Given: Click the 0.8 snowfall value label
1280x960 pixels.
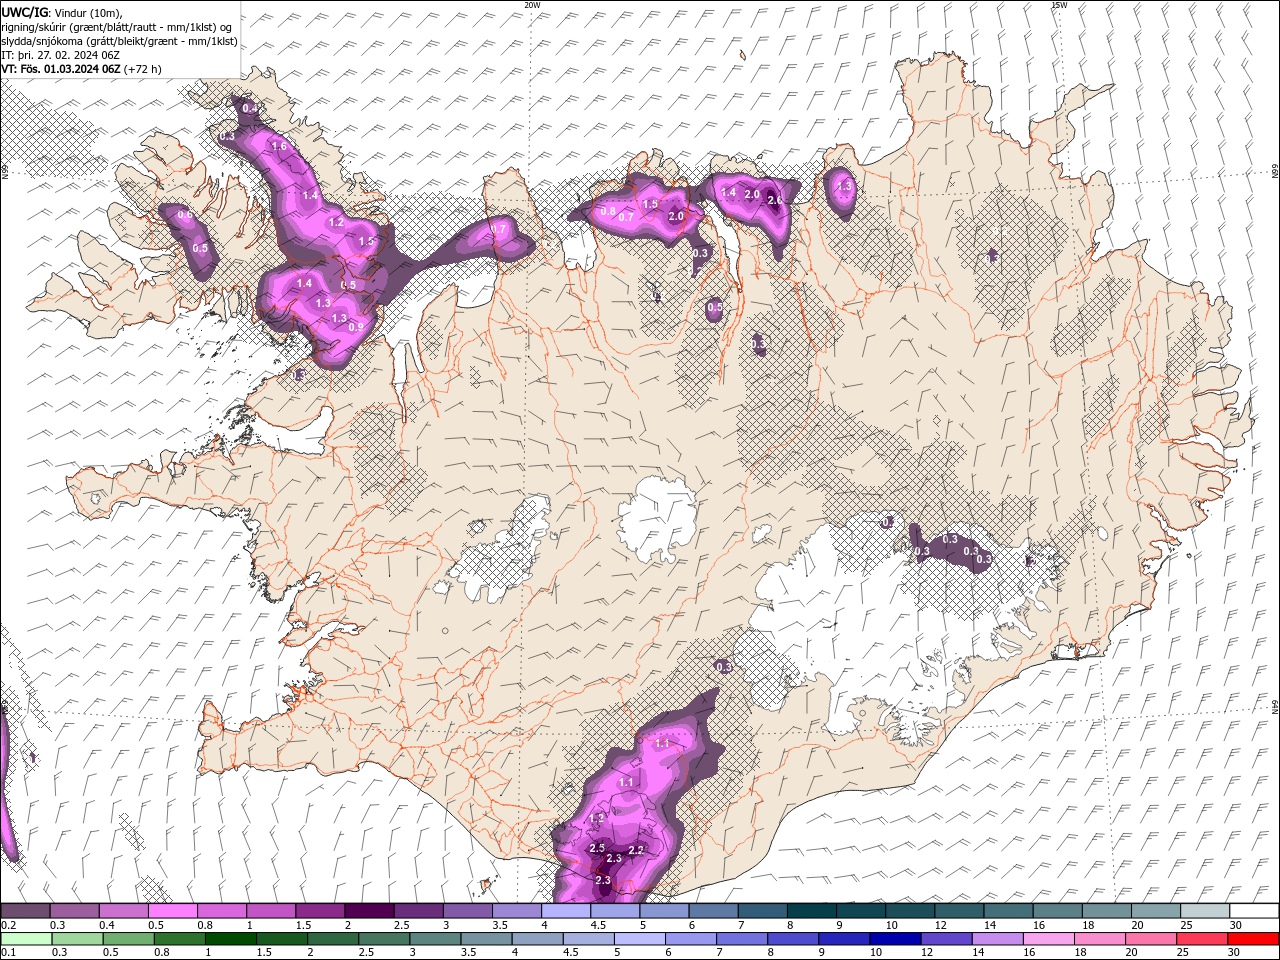Looking at the screenshot, I should tap(607, 211).
